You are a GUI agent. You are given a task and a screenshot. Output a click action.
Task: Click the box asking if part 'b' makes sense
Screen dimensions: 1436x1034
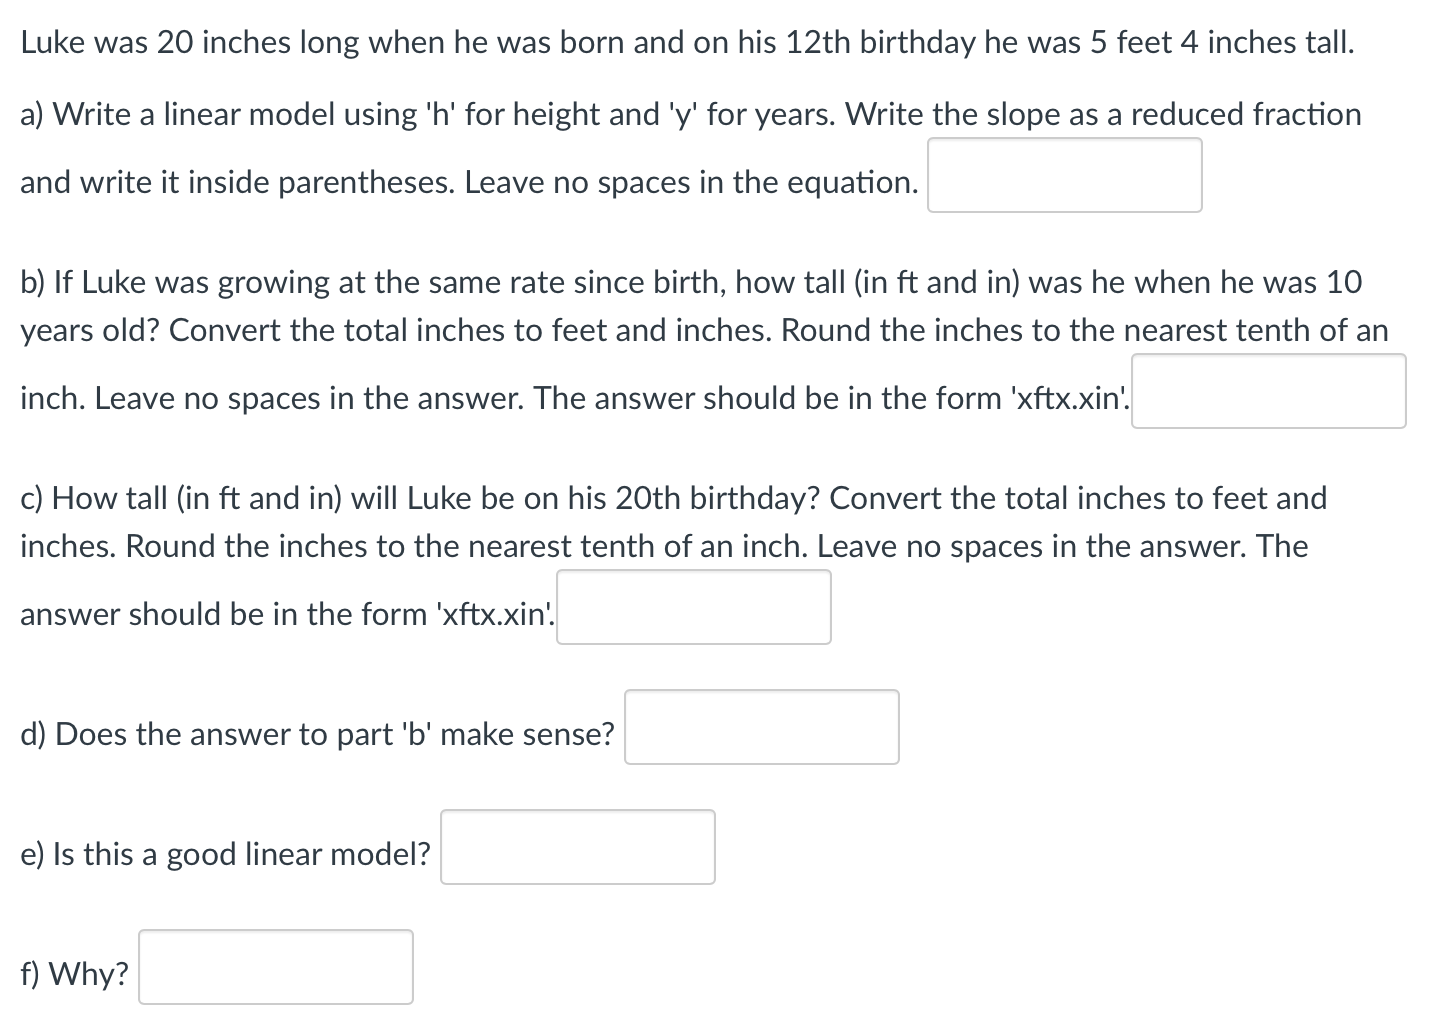[761, 727]
